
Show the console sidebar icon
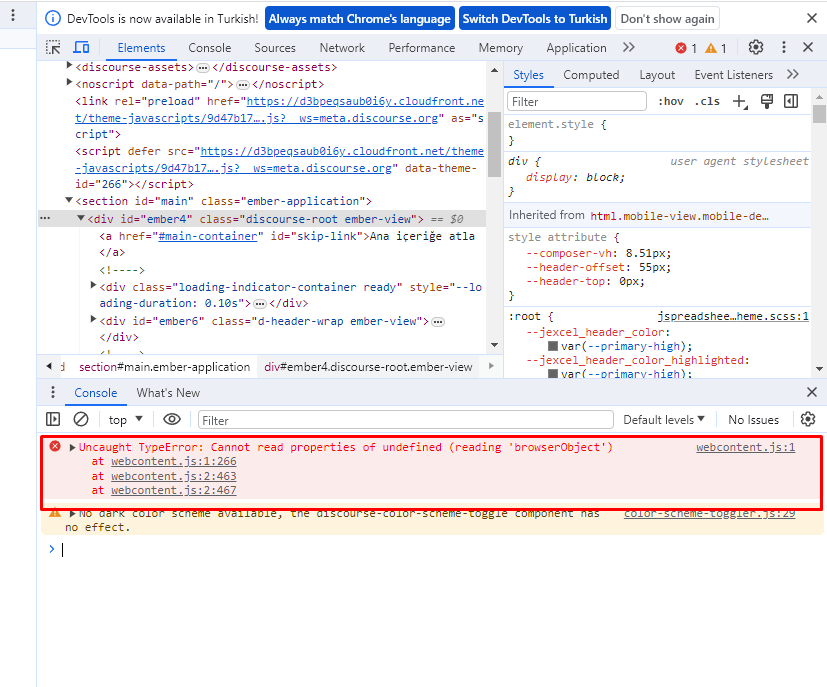(x=53, y=419)
